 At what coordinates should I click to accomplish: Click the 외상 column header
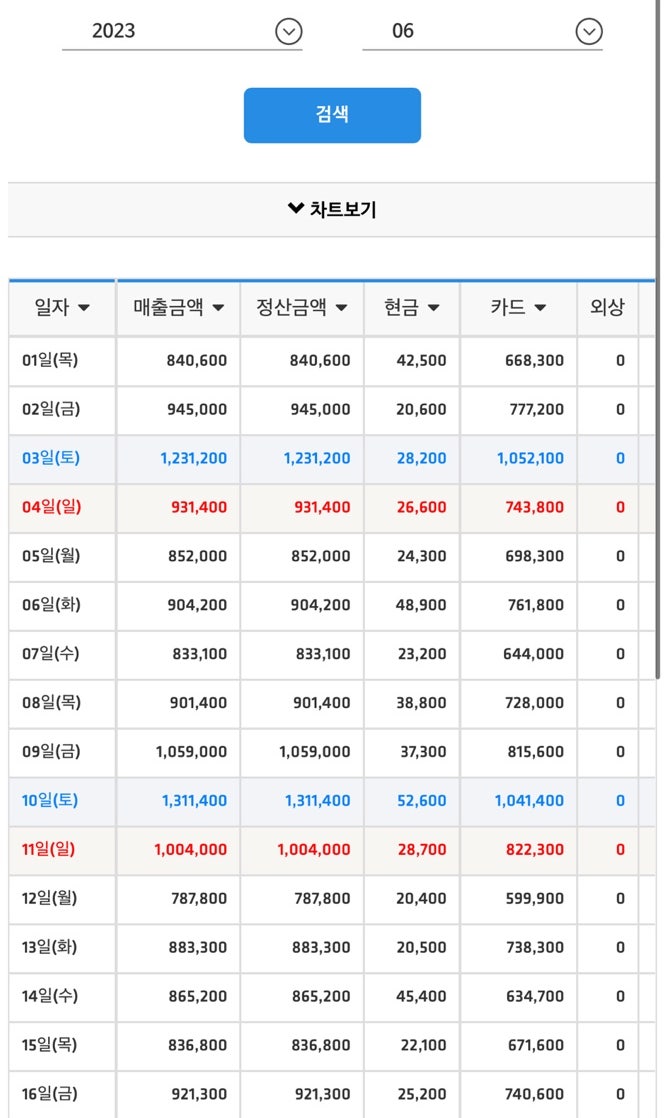pyautogui.click(x=606, y=308)
